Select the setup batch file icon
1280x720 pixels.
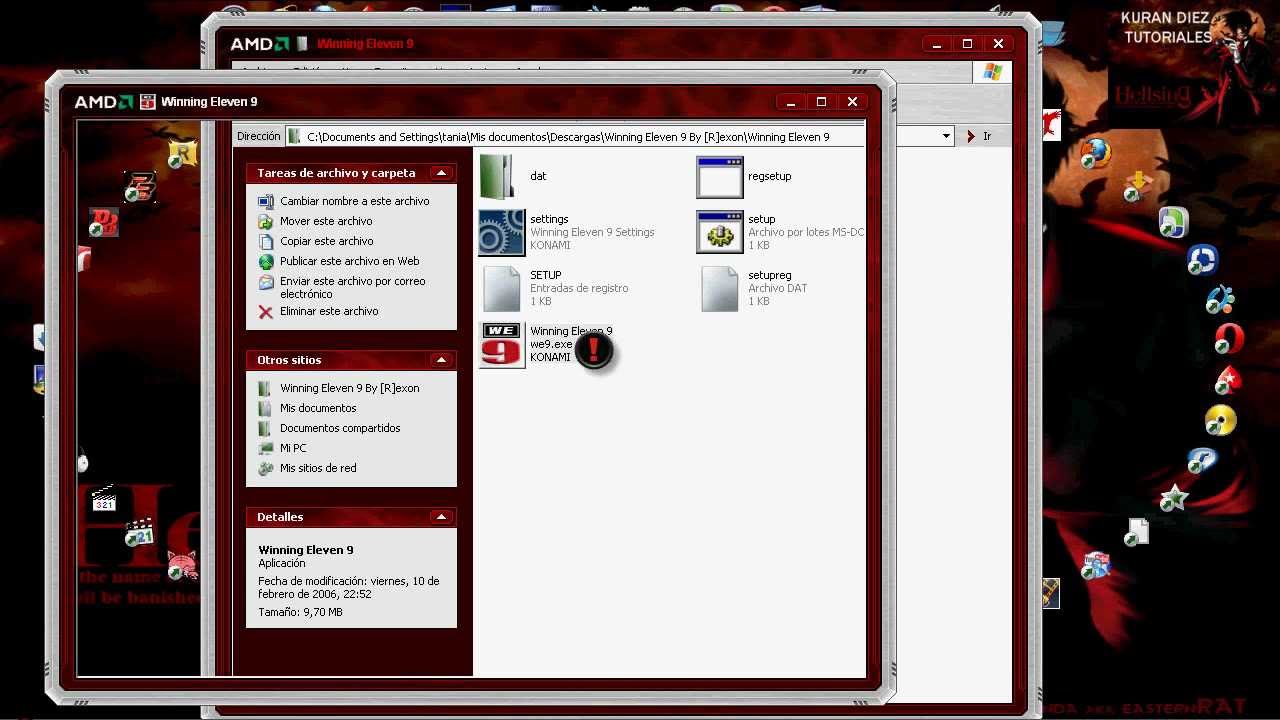coord(719,232)
